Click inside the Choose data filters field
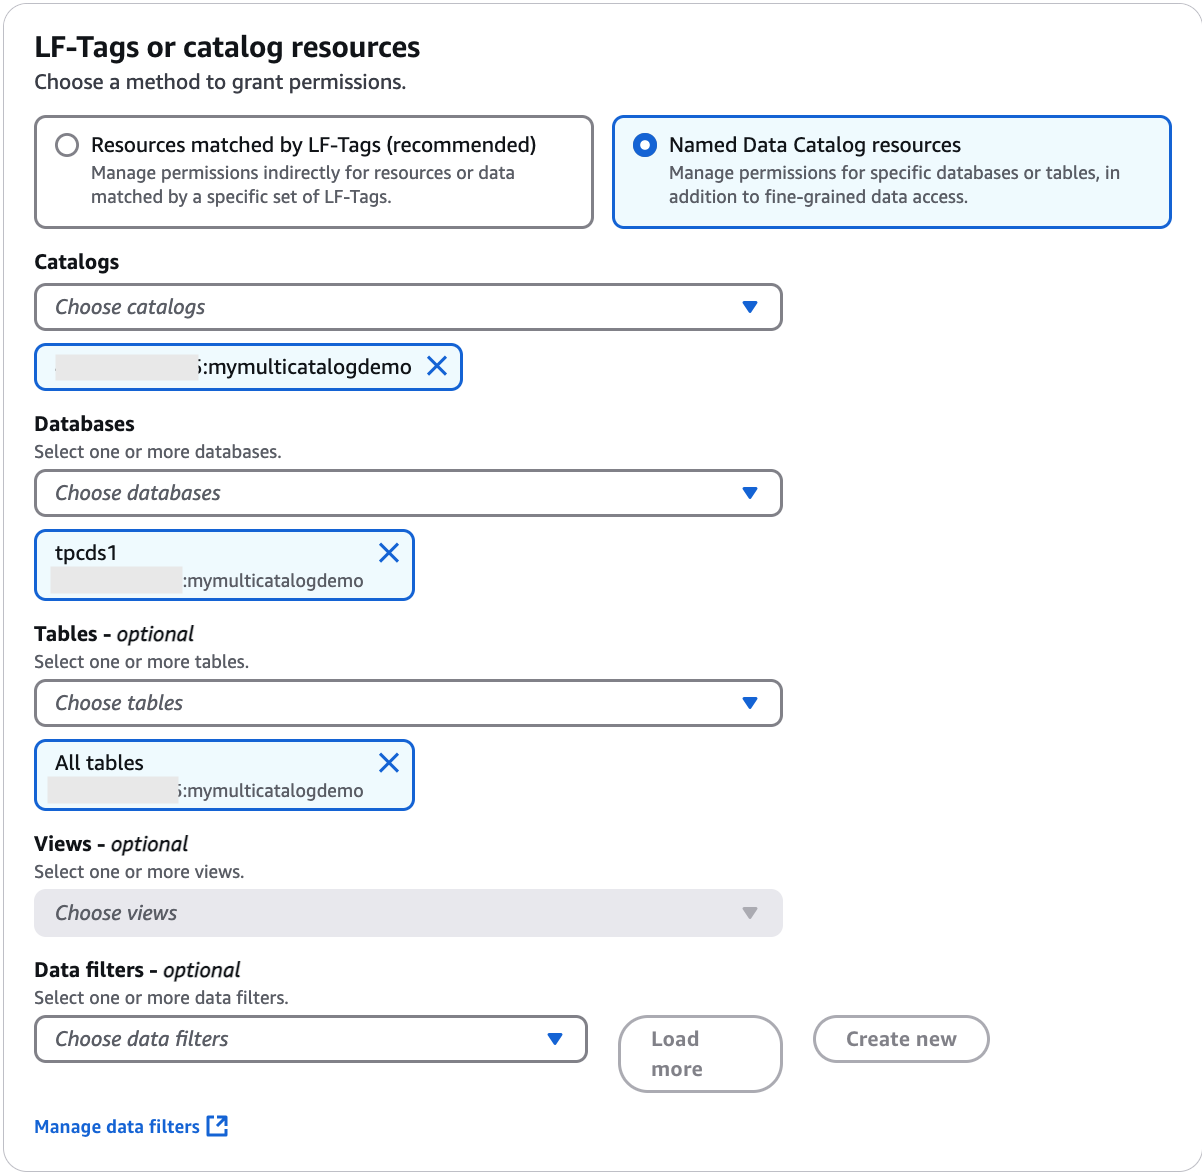This screenshot has width=1202, height=1176. click(x=250, y=1039)
